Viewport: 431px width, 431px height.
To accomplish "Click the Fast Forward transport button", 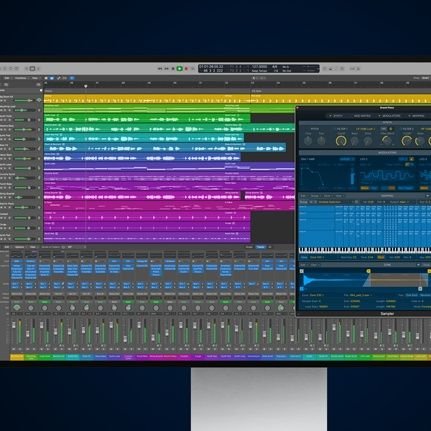I will [166, 69].
